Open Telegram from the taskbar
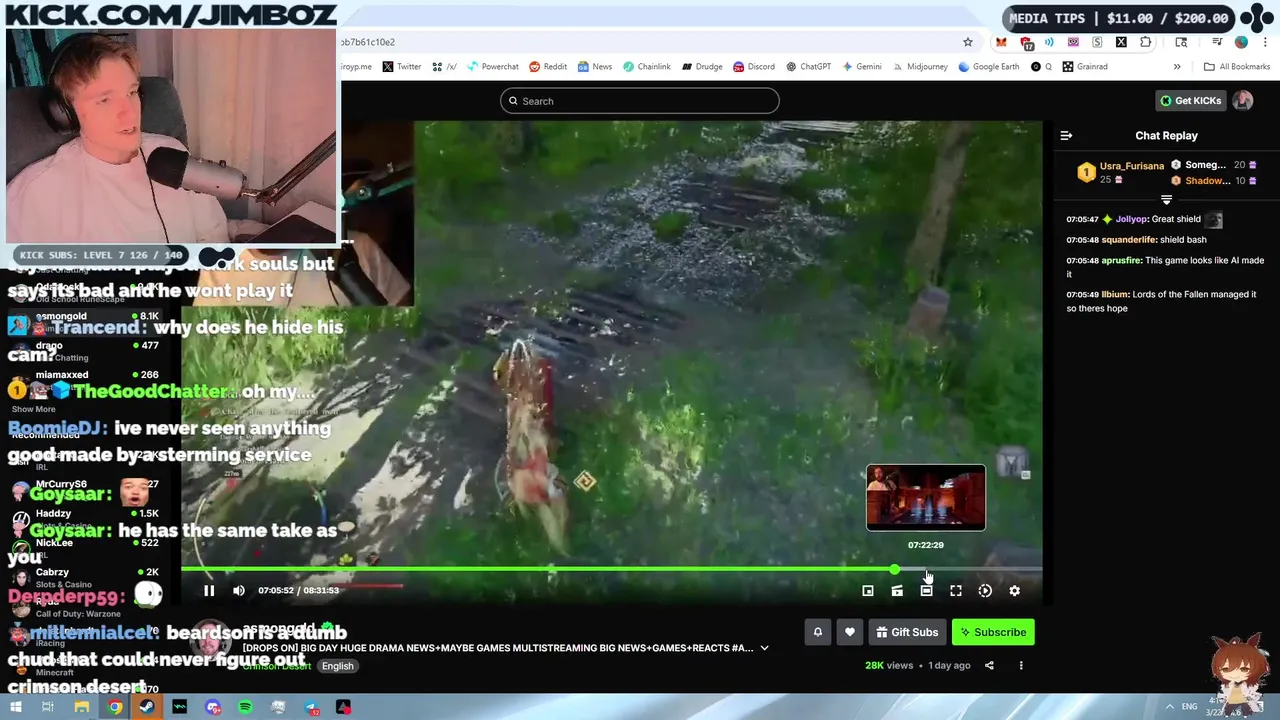The height and width of the screenshot is (720, 1280). coord(311,707)
